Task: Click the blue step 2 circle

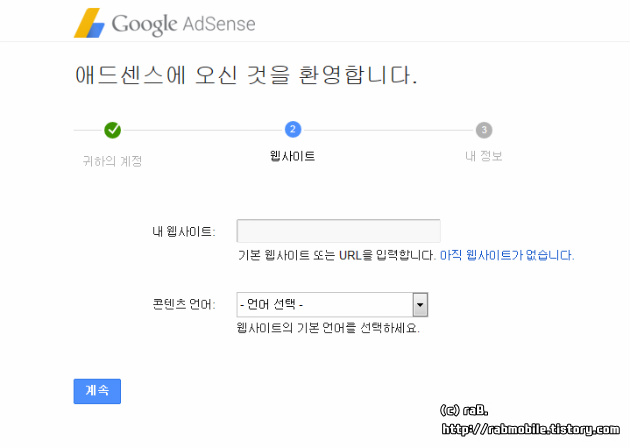Action: [293, 129]
